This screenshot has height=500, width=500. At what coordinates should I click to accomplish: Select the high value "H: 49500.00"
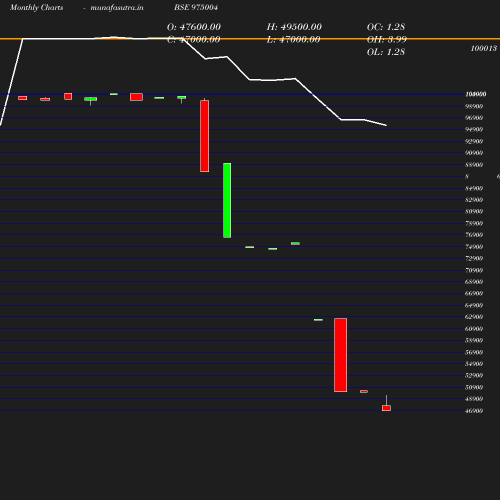coord(294,27)
